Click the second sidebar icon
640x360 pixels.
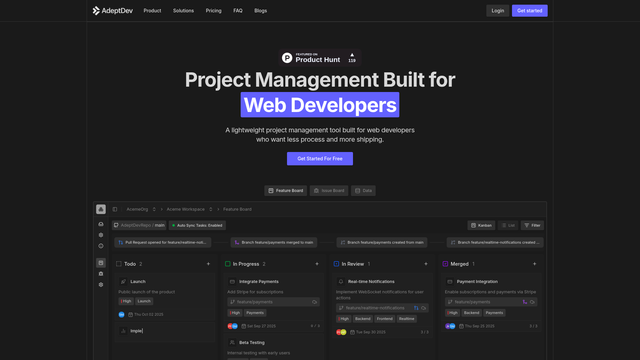tap(101, 235)
